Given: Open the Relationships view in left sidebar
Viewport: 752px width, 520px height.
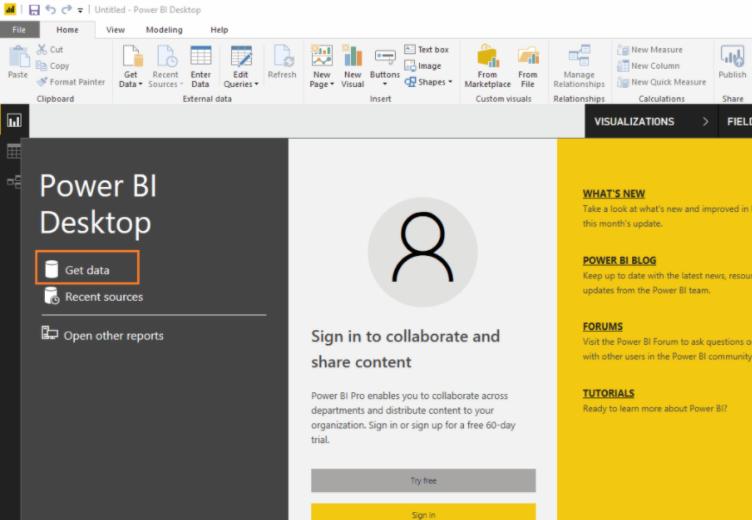Looking at the screenshot, I should click(13, 181).
